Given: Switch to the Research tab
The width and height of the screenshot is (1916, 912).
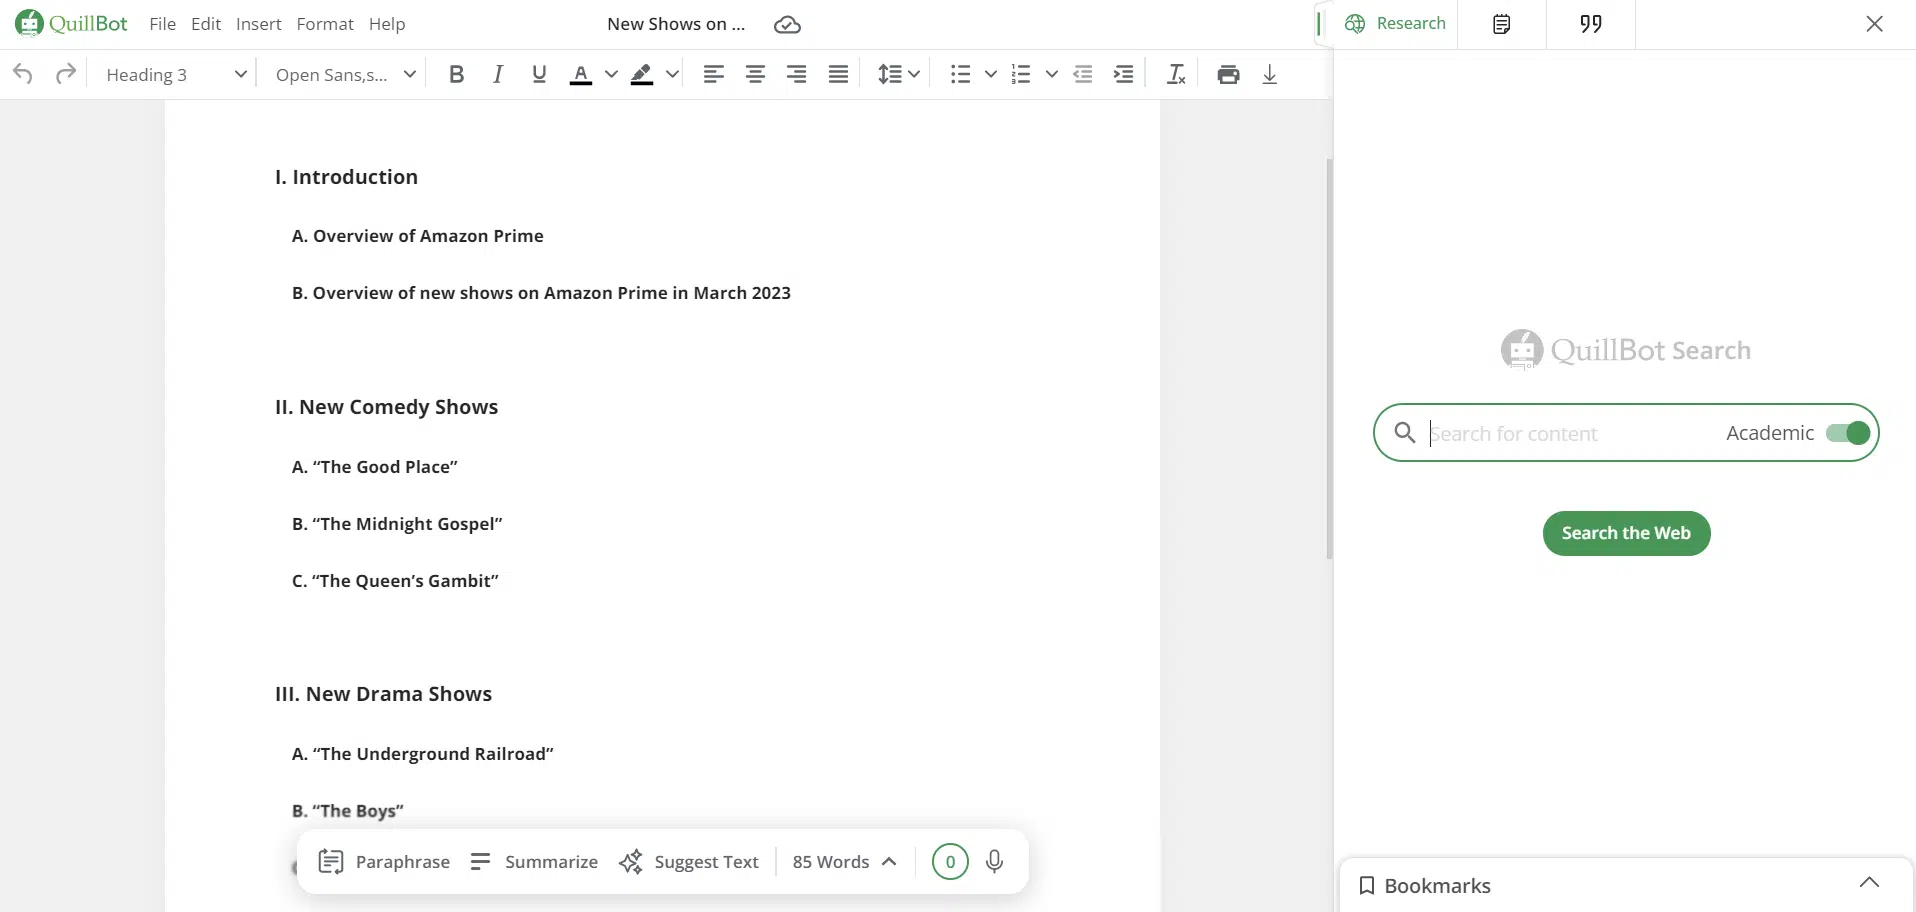Looking at the screenshot, I should 1396,24.
